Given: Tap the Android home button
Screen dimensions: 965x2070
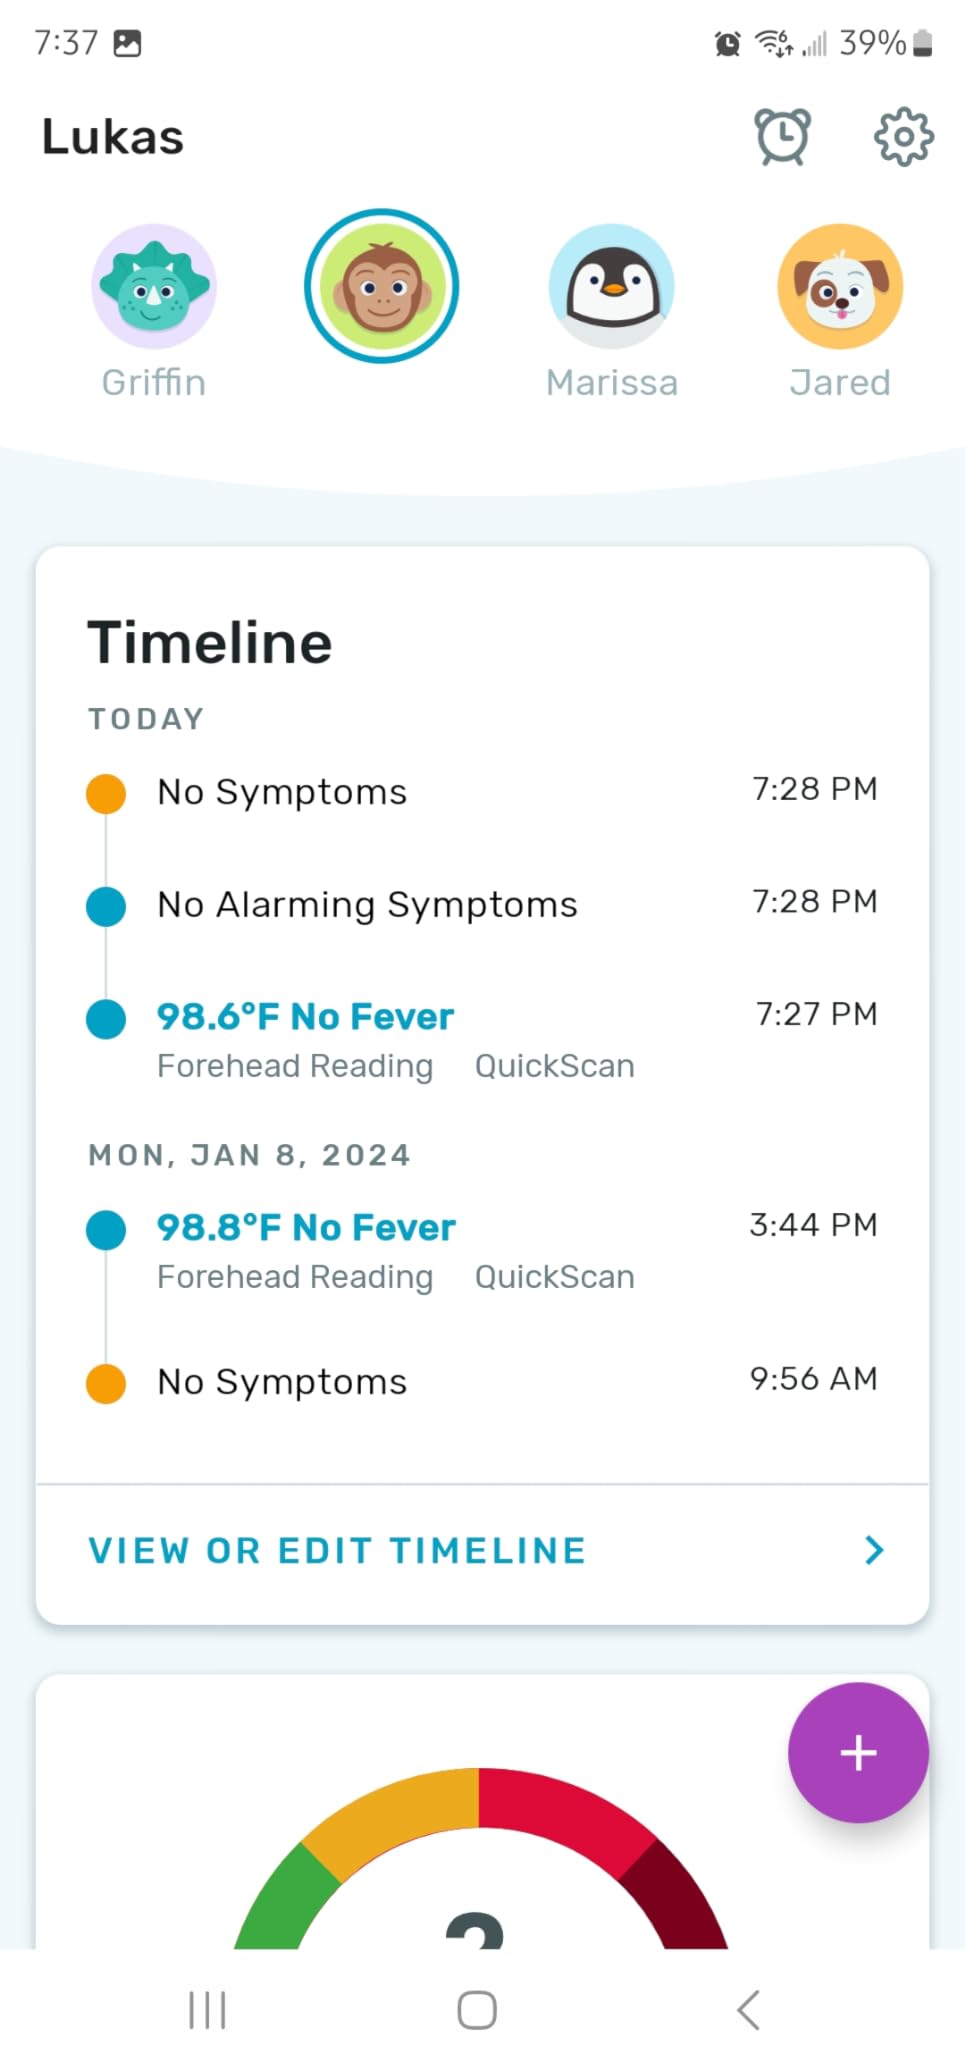Looking at the screenshot, I should (x=477, y=2010).
